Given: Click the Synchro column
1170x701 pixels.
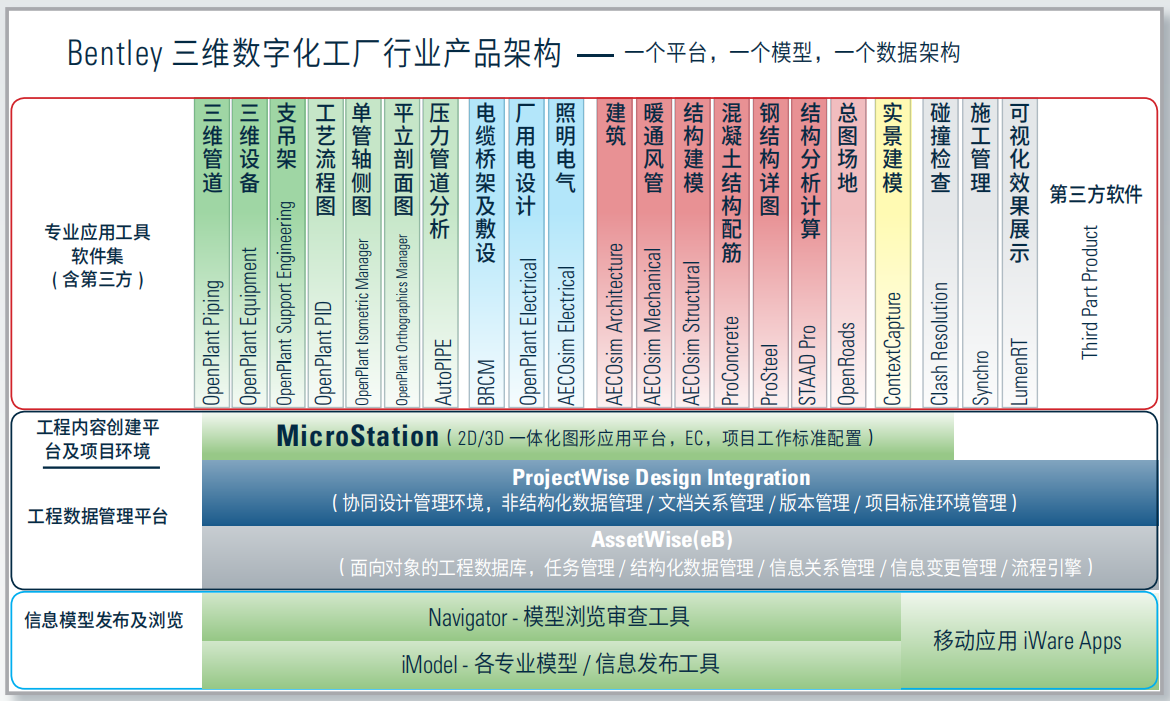Looking at the screenshot, I should pos(980,253).
